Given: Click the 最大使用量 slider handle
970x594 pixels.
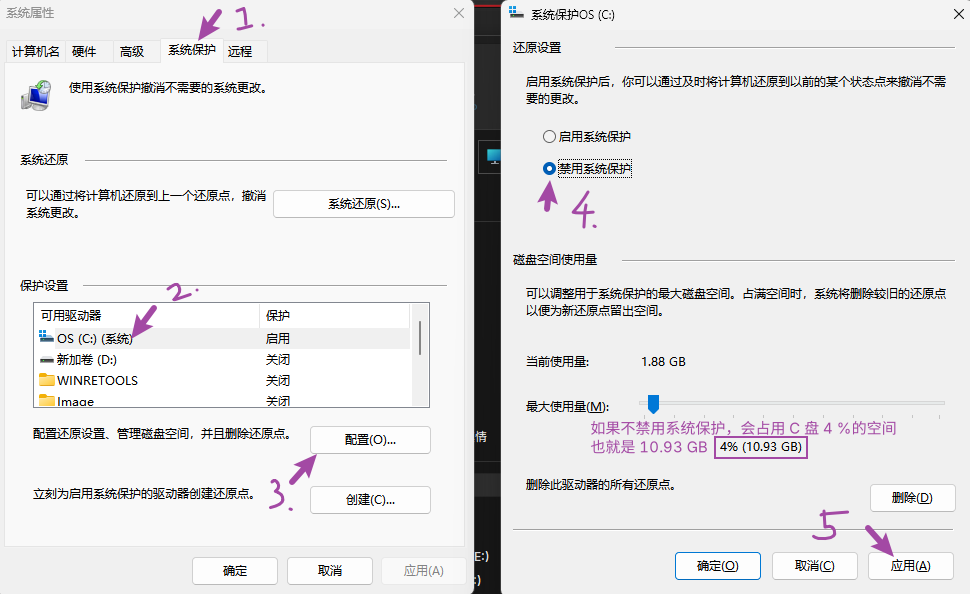Looking at the screenshot, I should (653, 404).
